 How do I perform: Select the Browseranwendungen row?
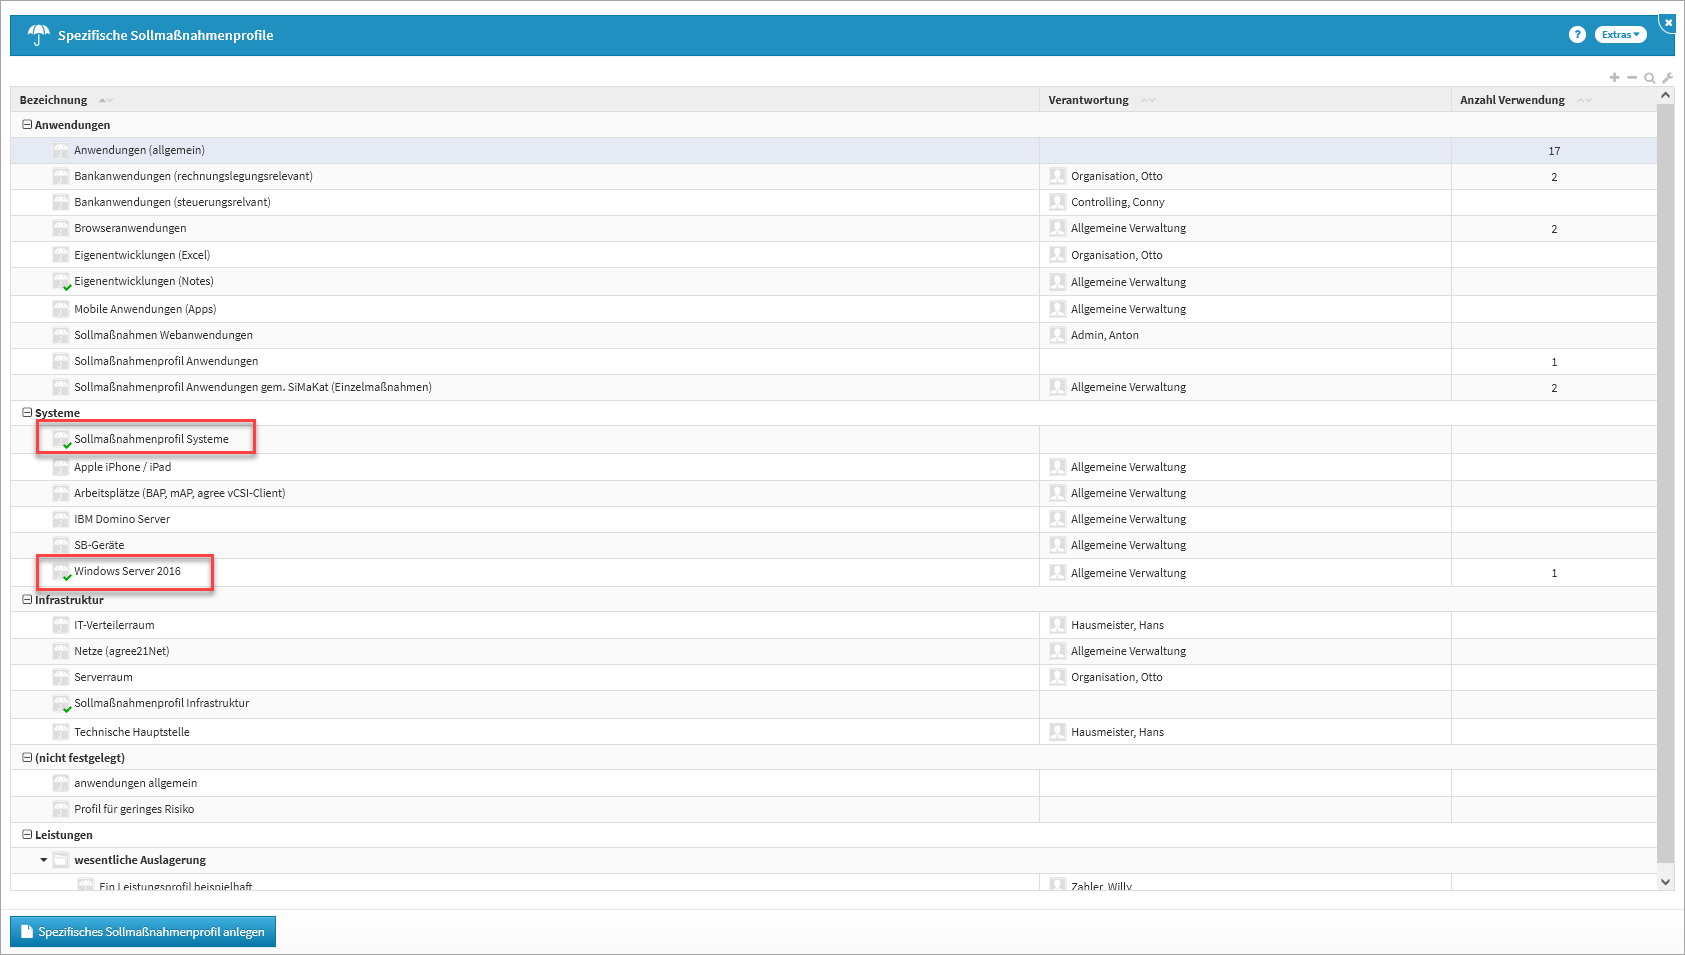click(x=130, y=228)
